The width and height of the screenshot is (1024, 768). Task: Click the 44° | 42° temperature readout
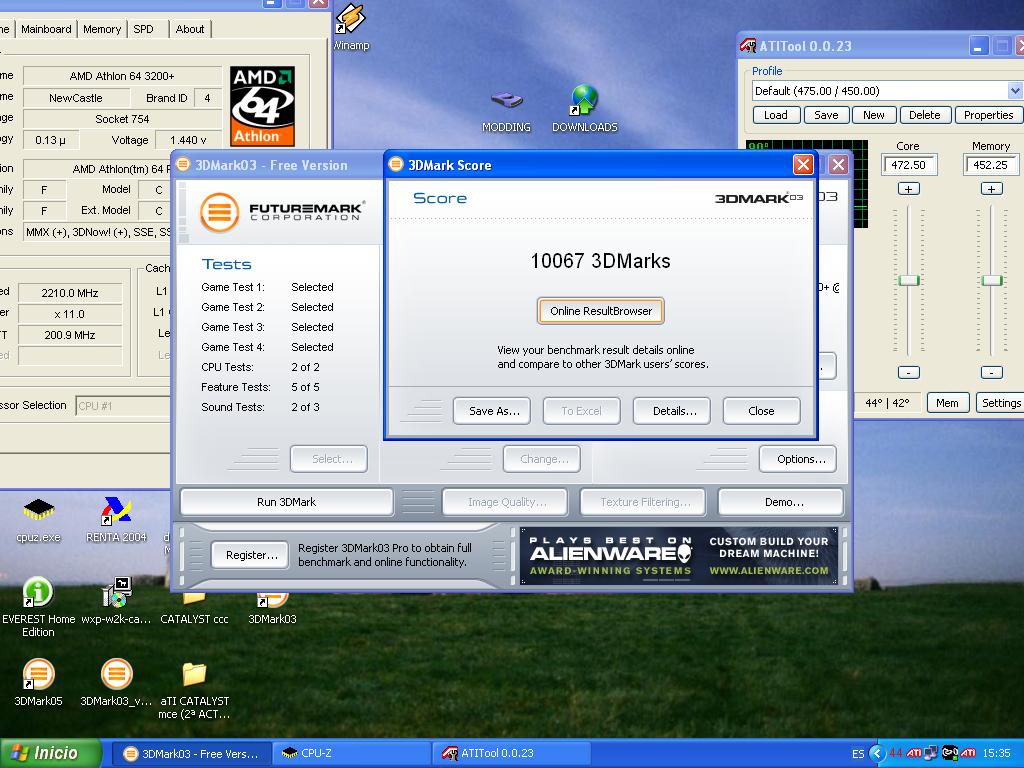point(887,403)
